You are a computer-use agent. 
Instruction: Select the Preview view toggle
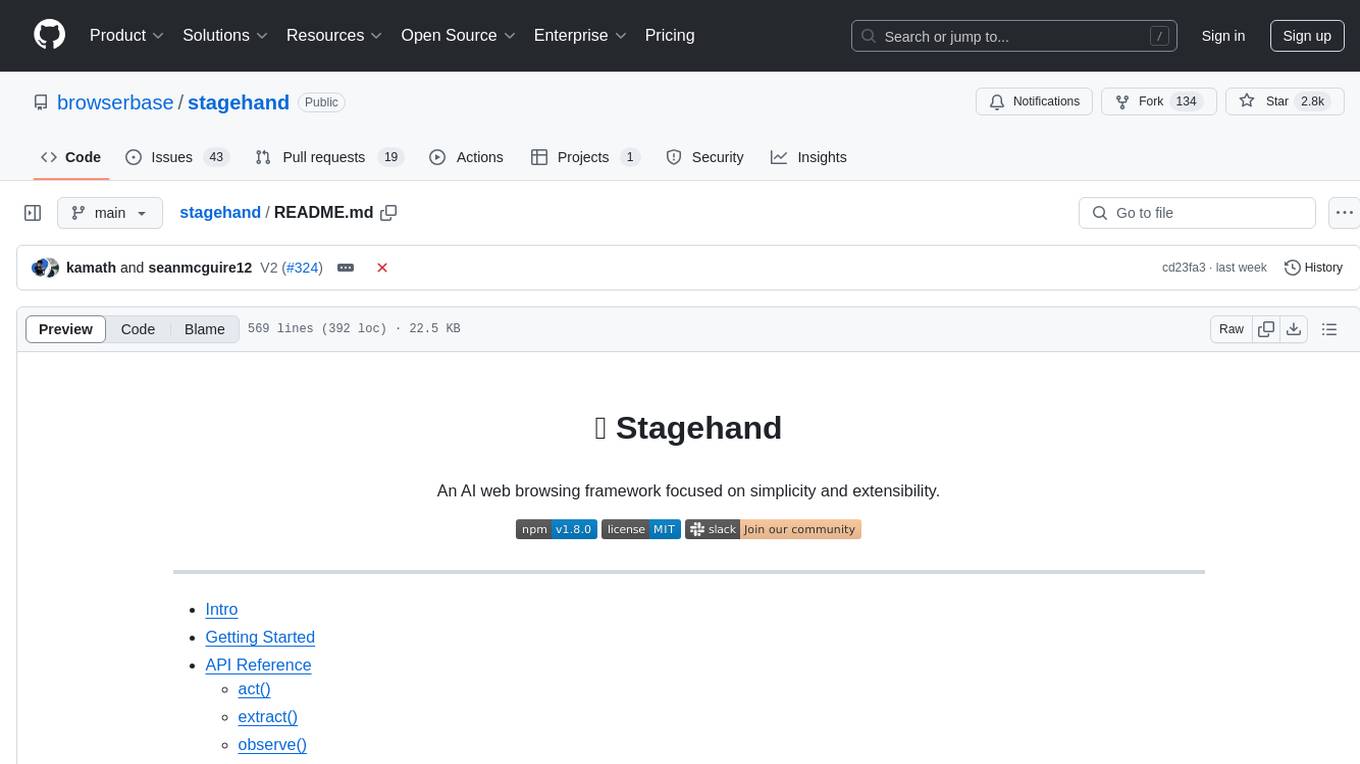click(66, 329)
